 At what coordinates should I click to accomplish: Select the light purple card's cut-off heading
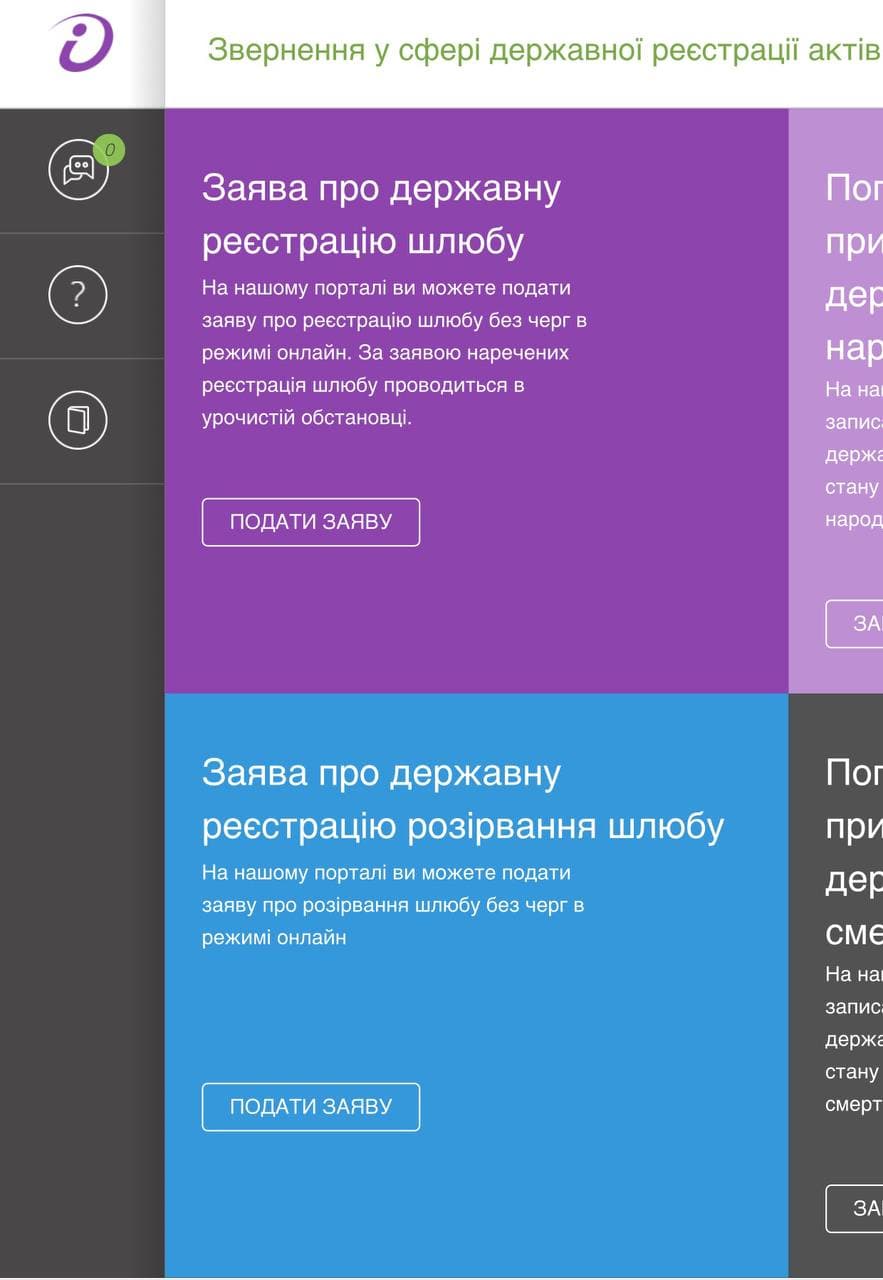point(854,268)
